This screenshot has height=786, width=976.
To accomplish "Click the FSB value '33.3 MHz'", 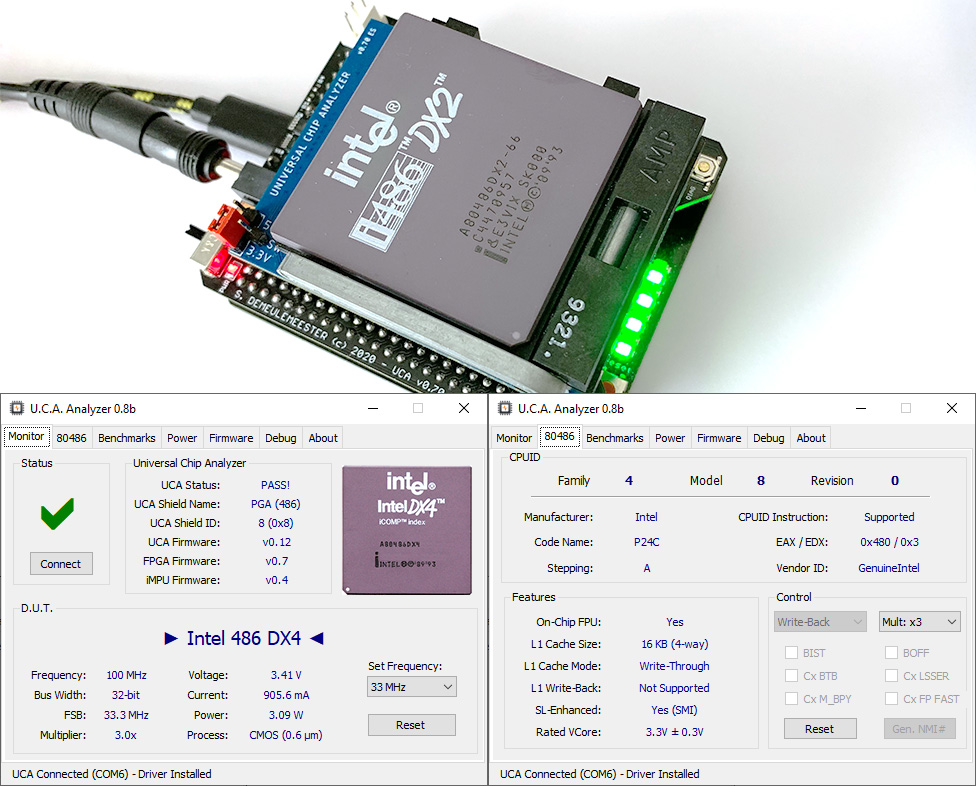I will click(126, 715).
